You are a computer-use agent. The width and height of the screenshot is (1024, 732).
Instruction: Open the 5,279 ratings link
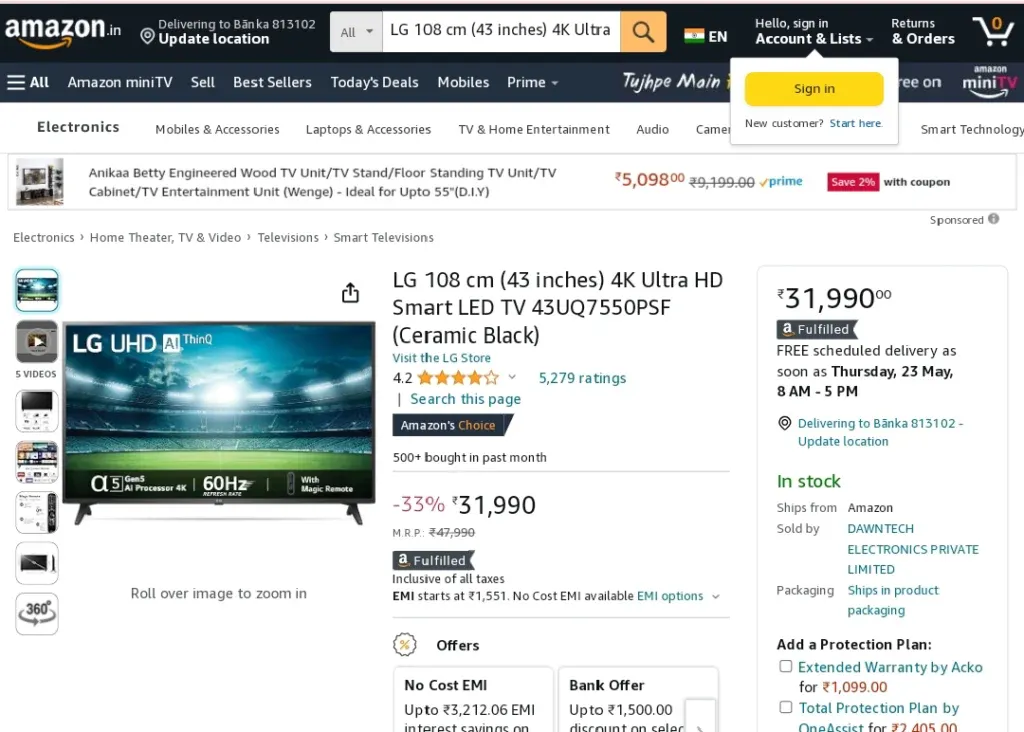tap(582, 378)
